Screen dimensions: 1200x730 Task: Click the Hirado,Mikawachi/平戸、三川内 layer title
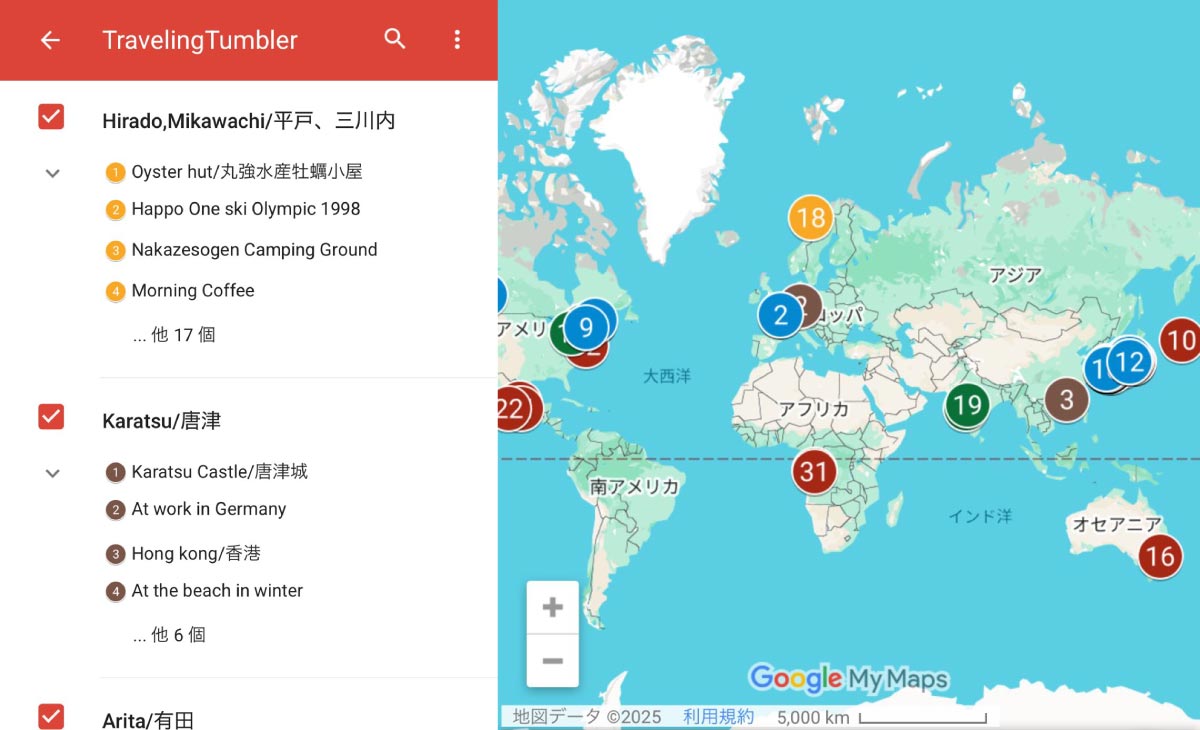(x=249, y=121)
